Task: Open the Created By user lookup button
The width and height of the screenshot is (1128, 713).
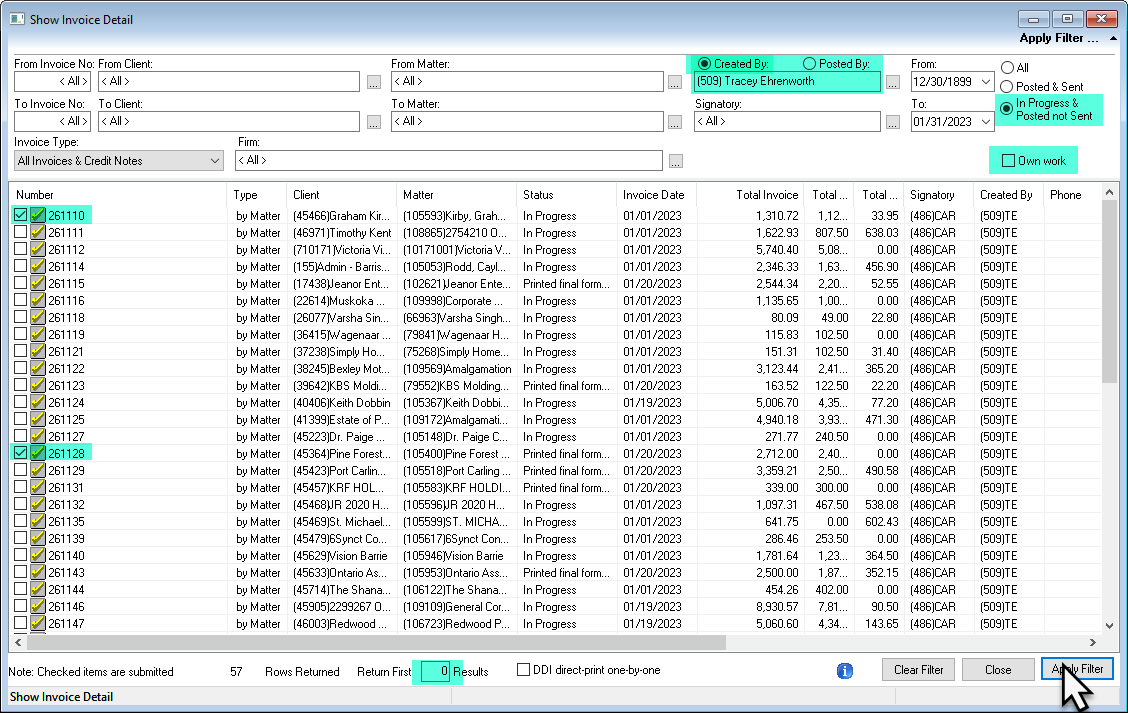Action: click(893, 82)
